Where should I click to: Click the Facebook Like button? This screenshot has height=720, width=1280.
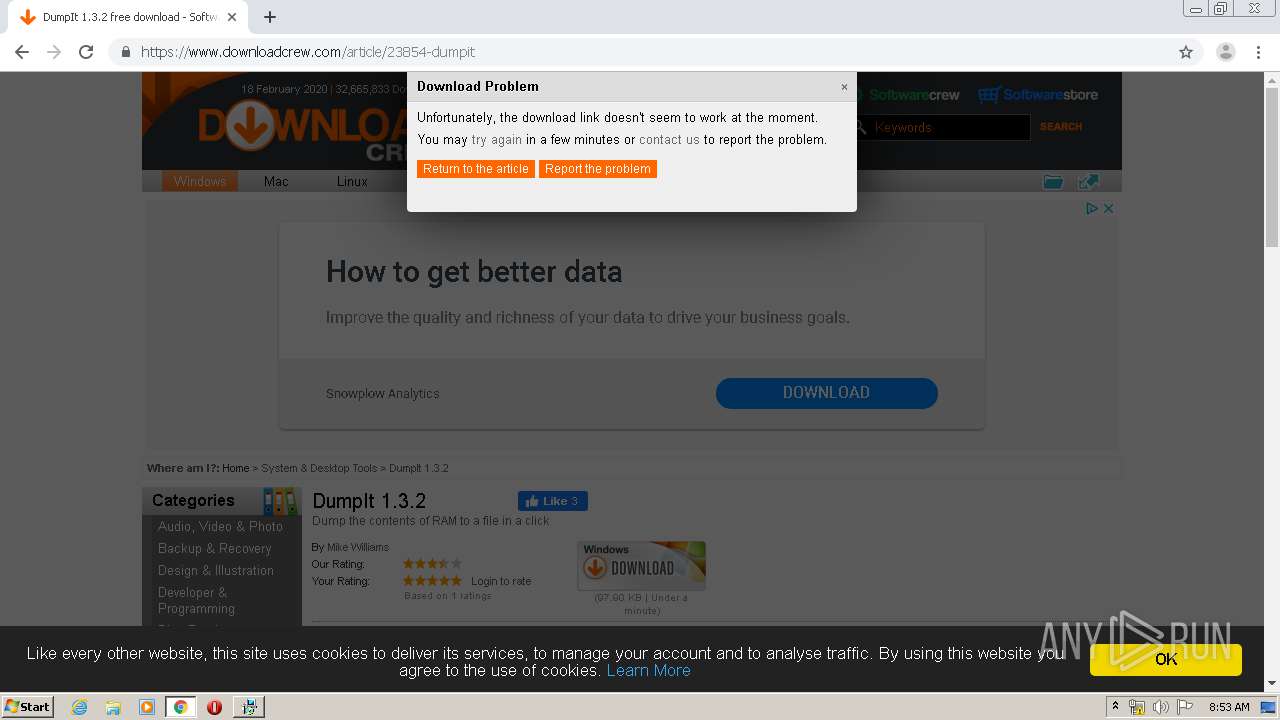(553, 501)
